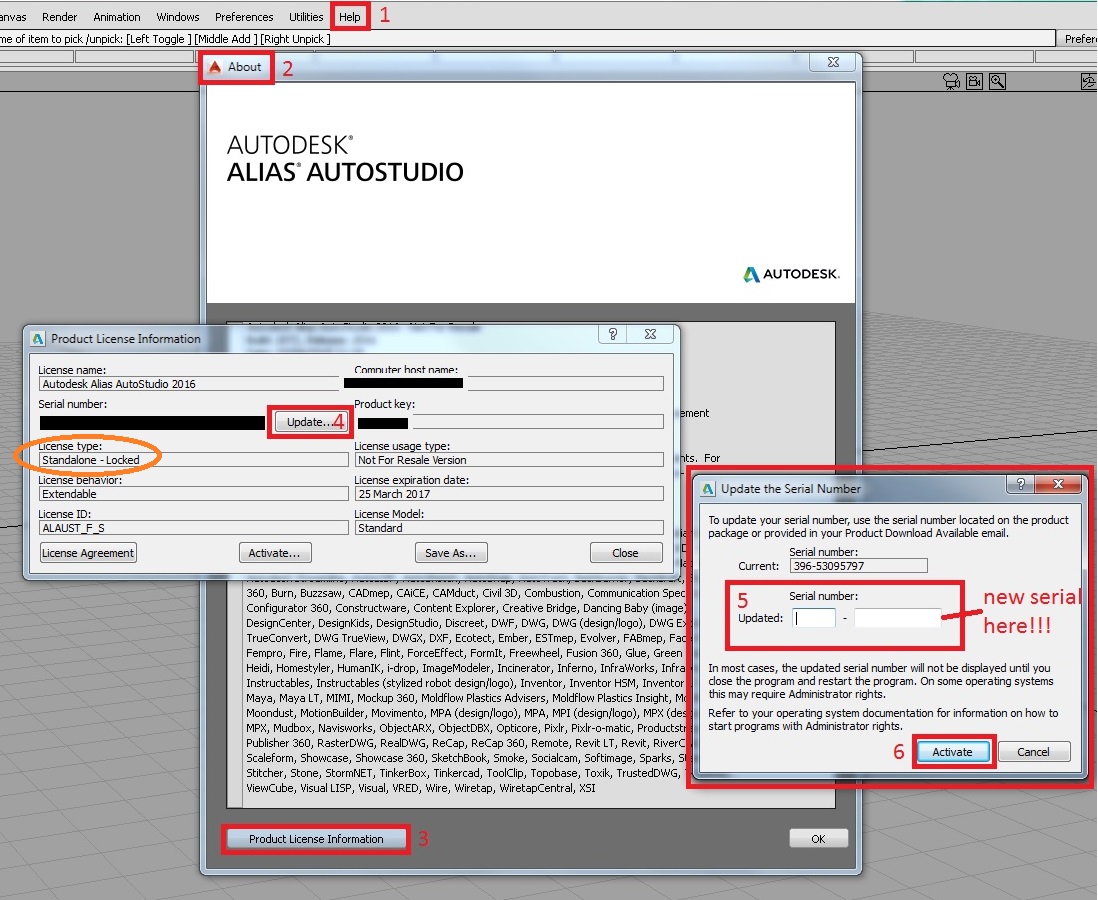Viewport: 1098px width, 900px height.
Task: Click Close in Product License Information
Action: point(625,553)
